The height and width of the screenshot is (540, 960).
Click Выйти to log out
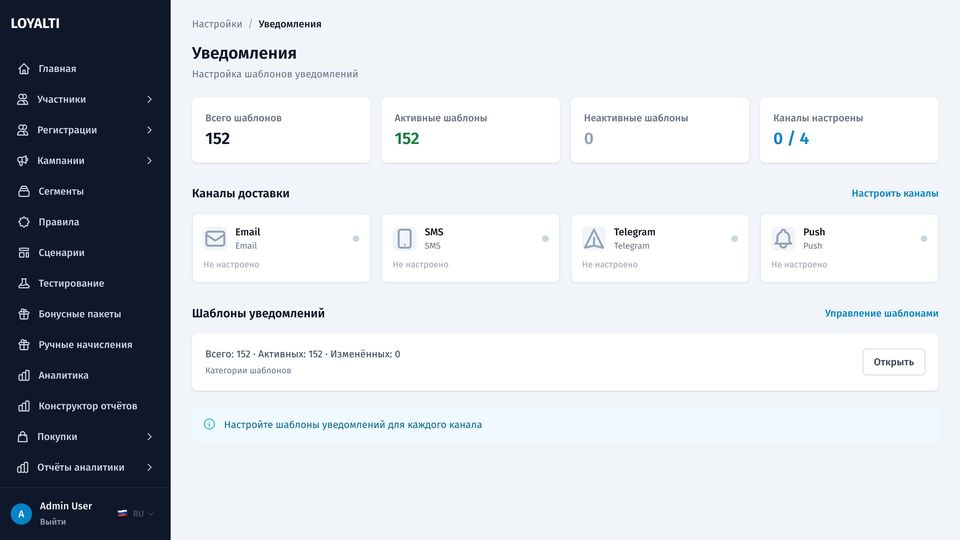point(53,522)
